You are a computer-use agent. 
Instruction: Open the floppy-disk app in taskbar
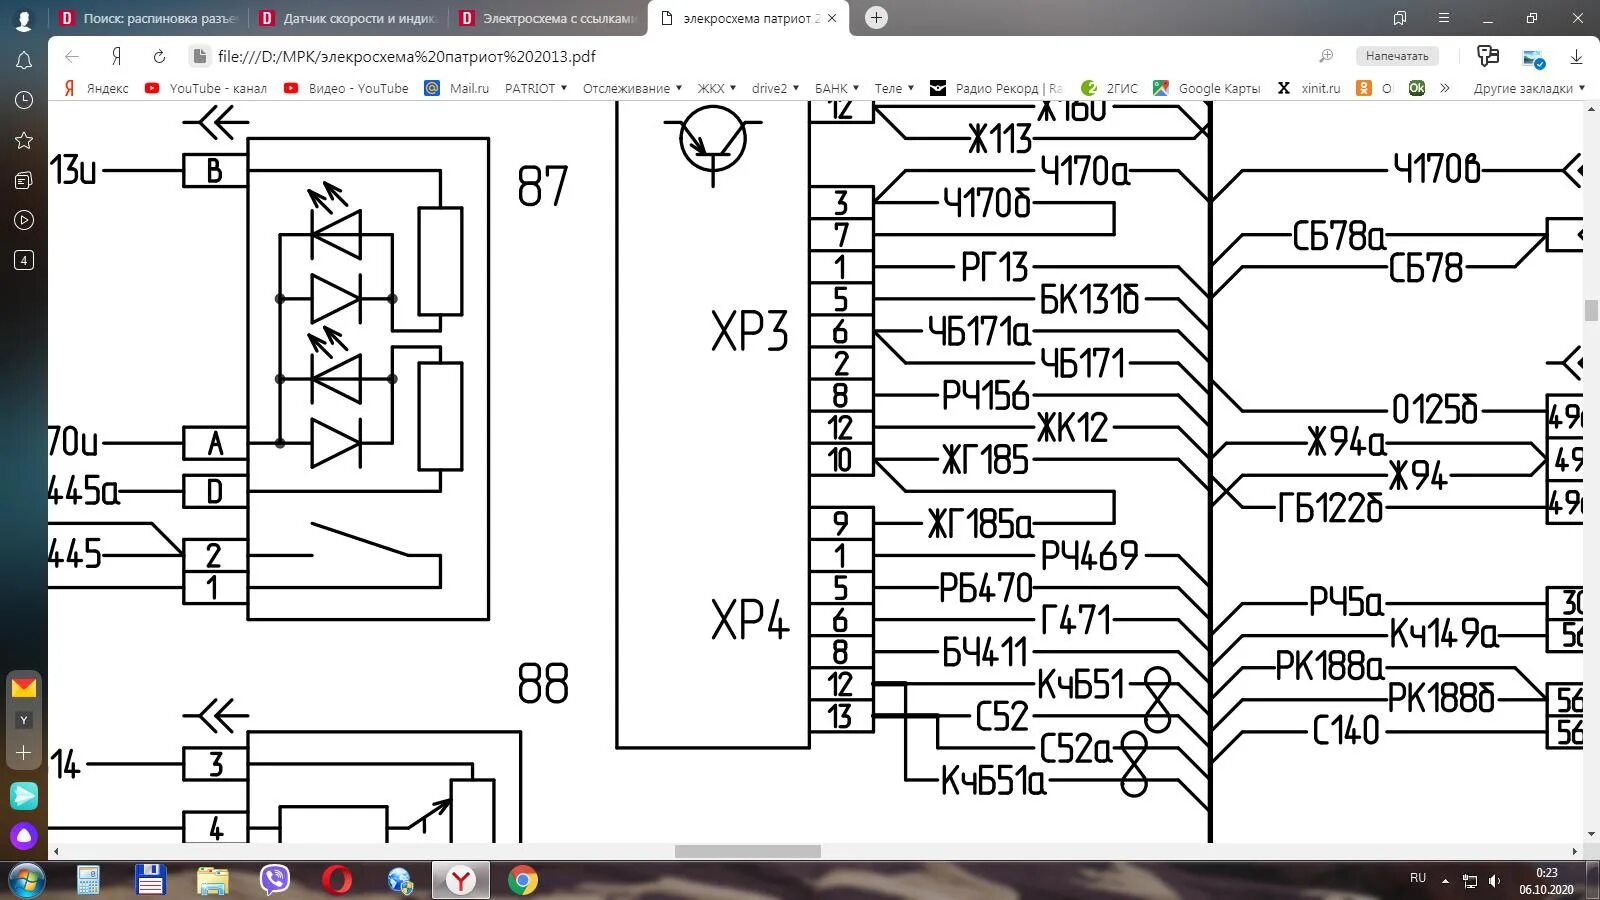tap(150, 880)
